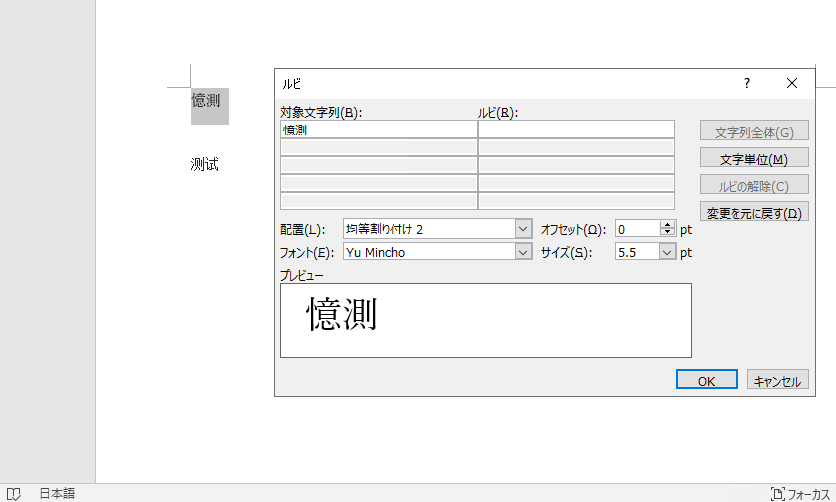836x502 pixels.
Task: Click the 対象文字列 field containing 憶測
Action: [x=378, y=129]
